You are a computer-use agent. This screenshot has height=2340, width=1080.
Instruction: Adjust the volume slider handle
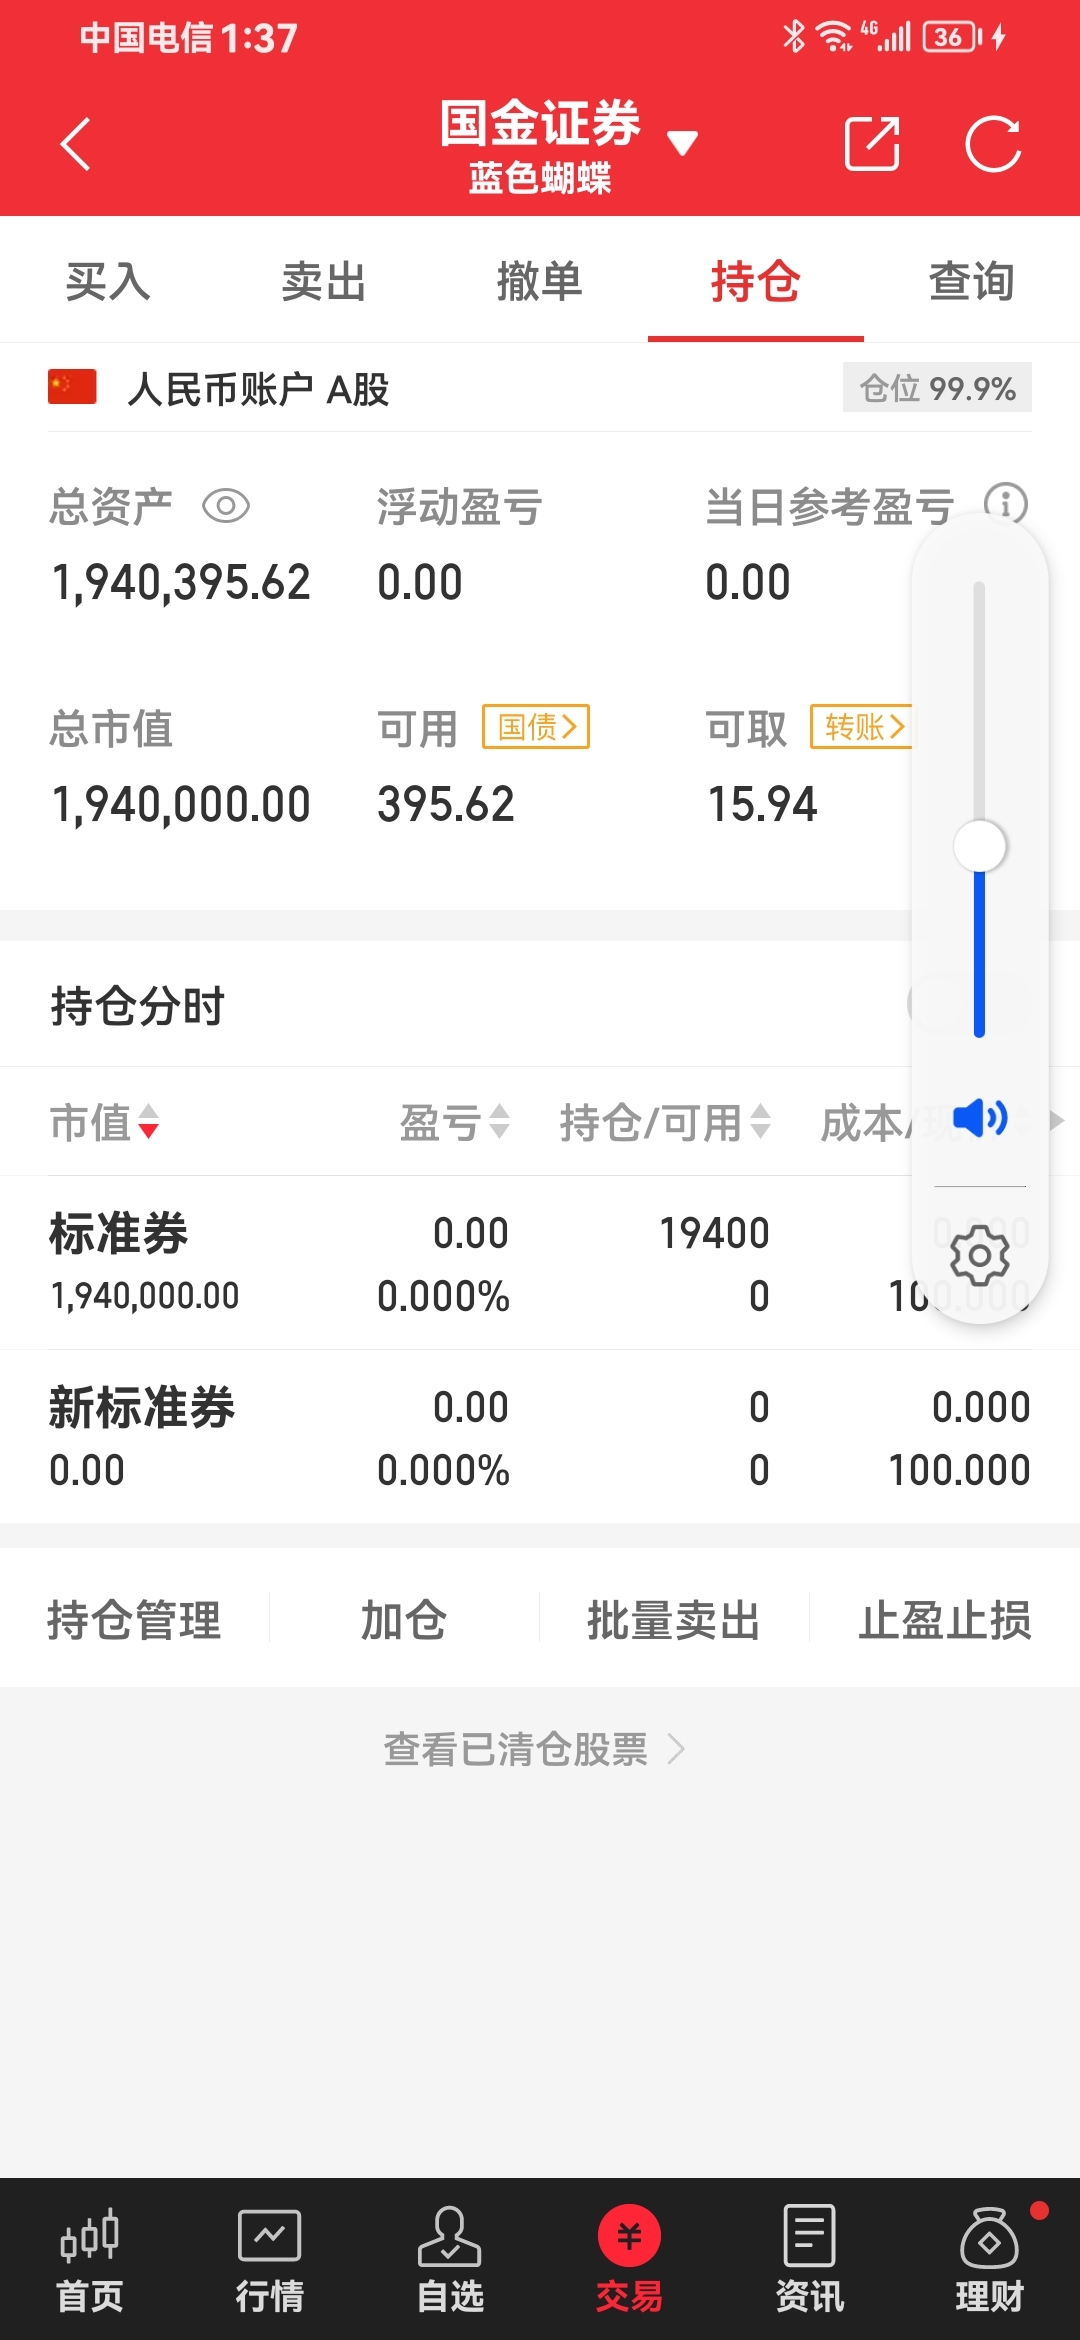pos(980,846)
